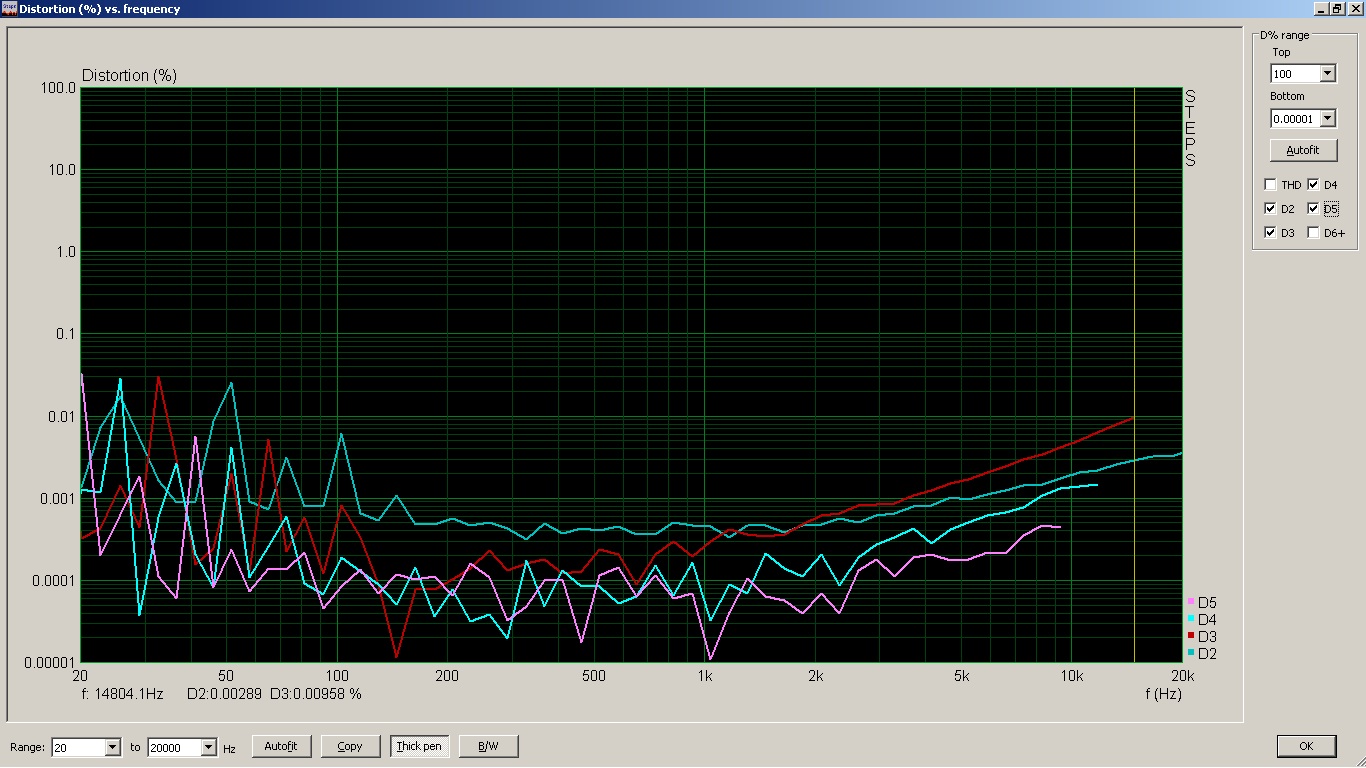Toggle the D5 harmonic checkbox
Screen dimensions: 1366x768
click(1313, 209)
